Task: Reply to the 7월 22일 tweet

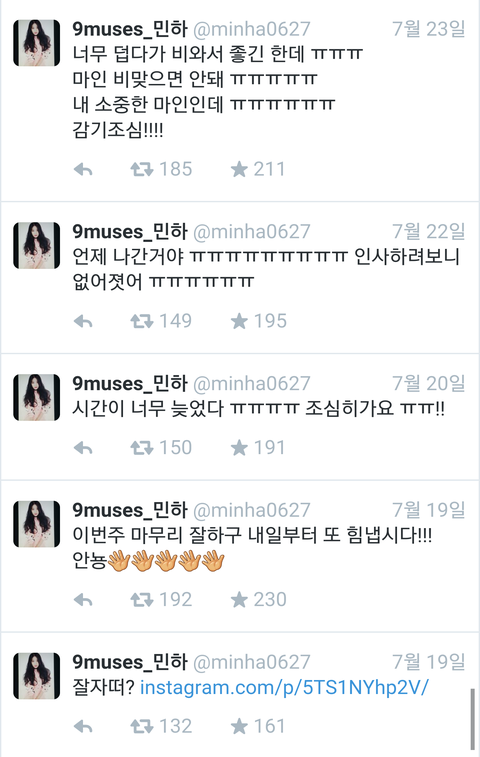Action: point(83,321)
